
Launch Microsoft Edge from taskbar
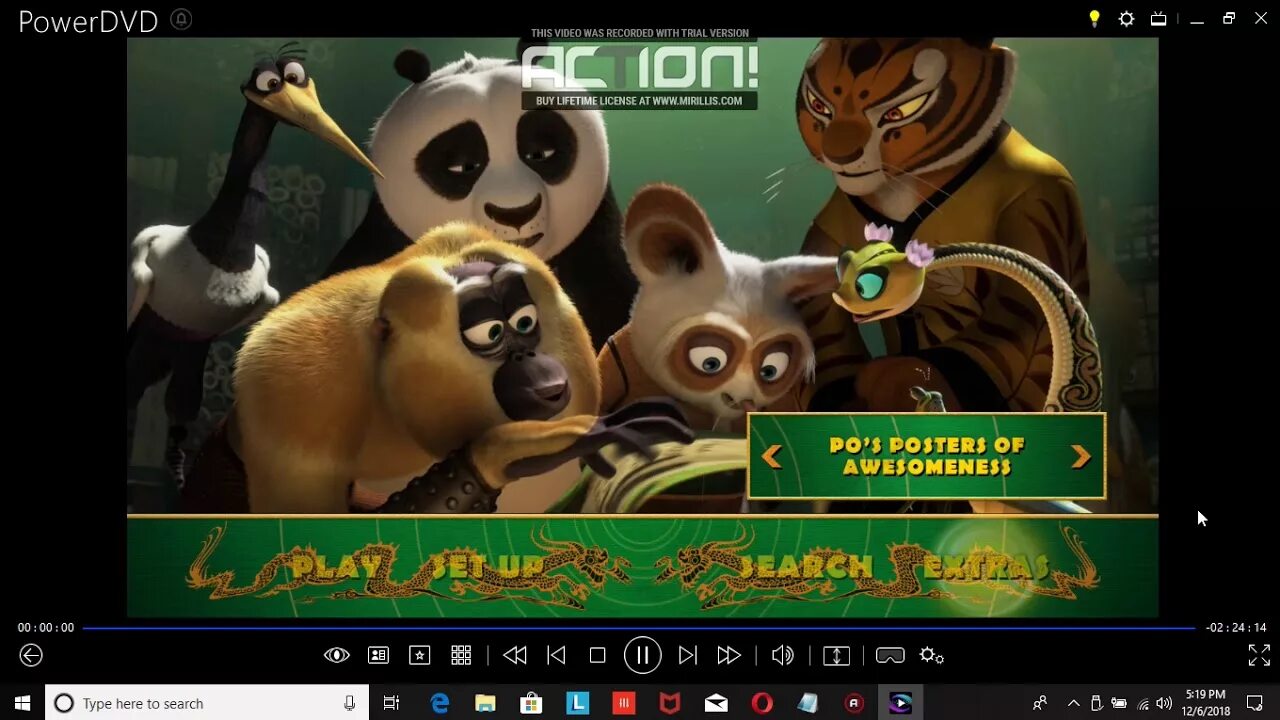coord(440,703)
